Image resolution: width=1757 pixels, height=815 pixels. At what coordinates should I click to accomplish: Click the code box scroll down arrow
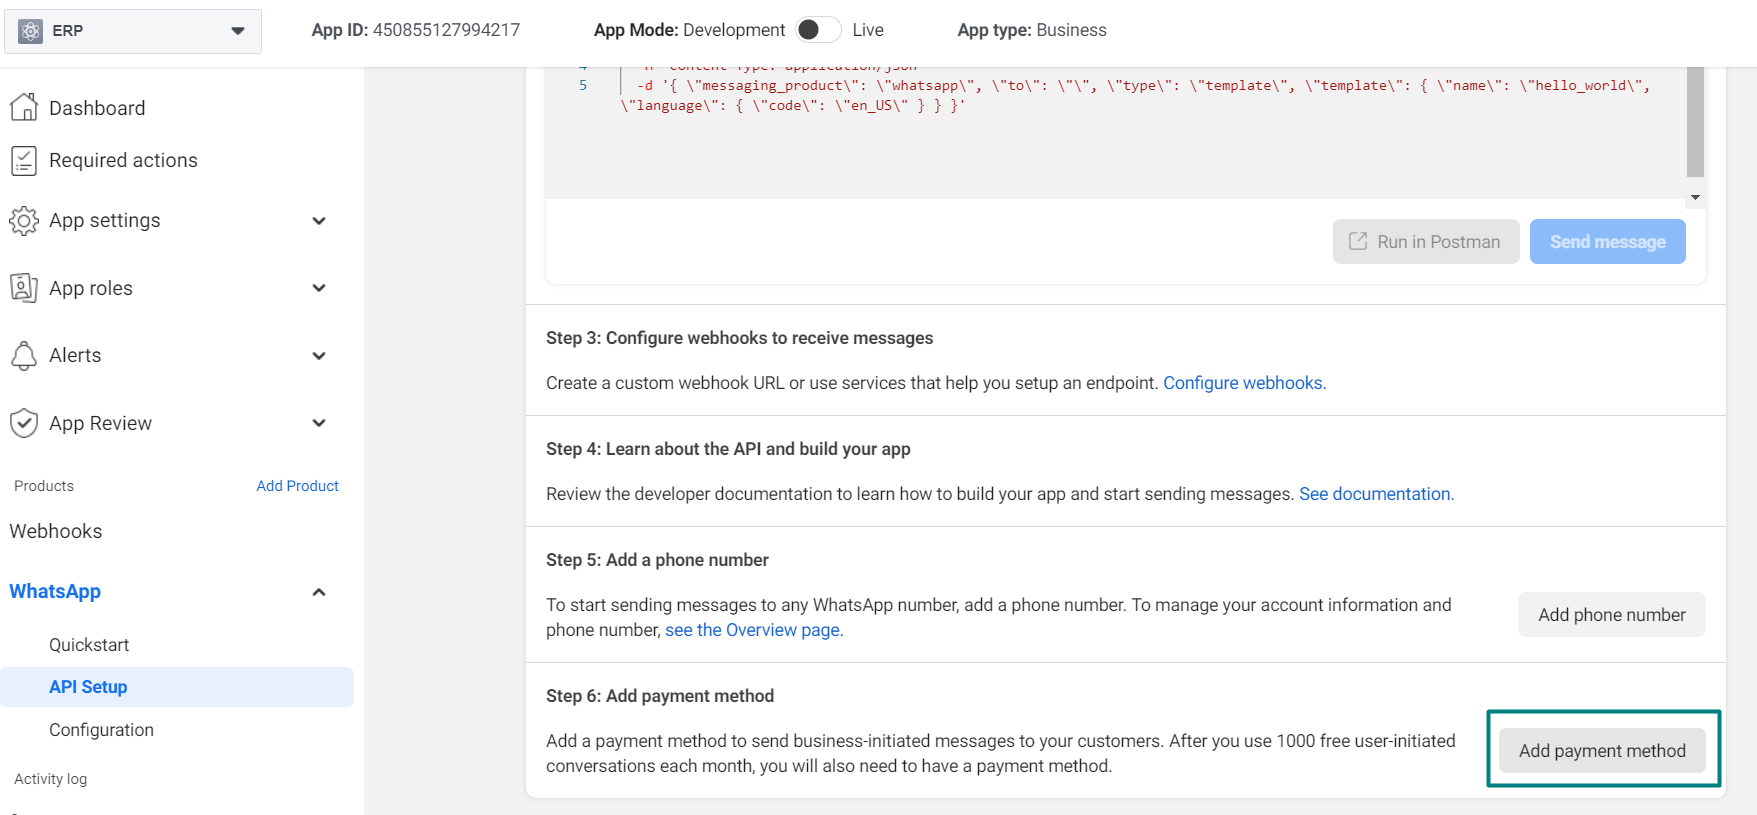[x=1695, y=198]
